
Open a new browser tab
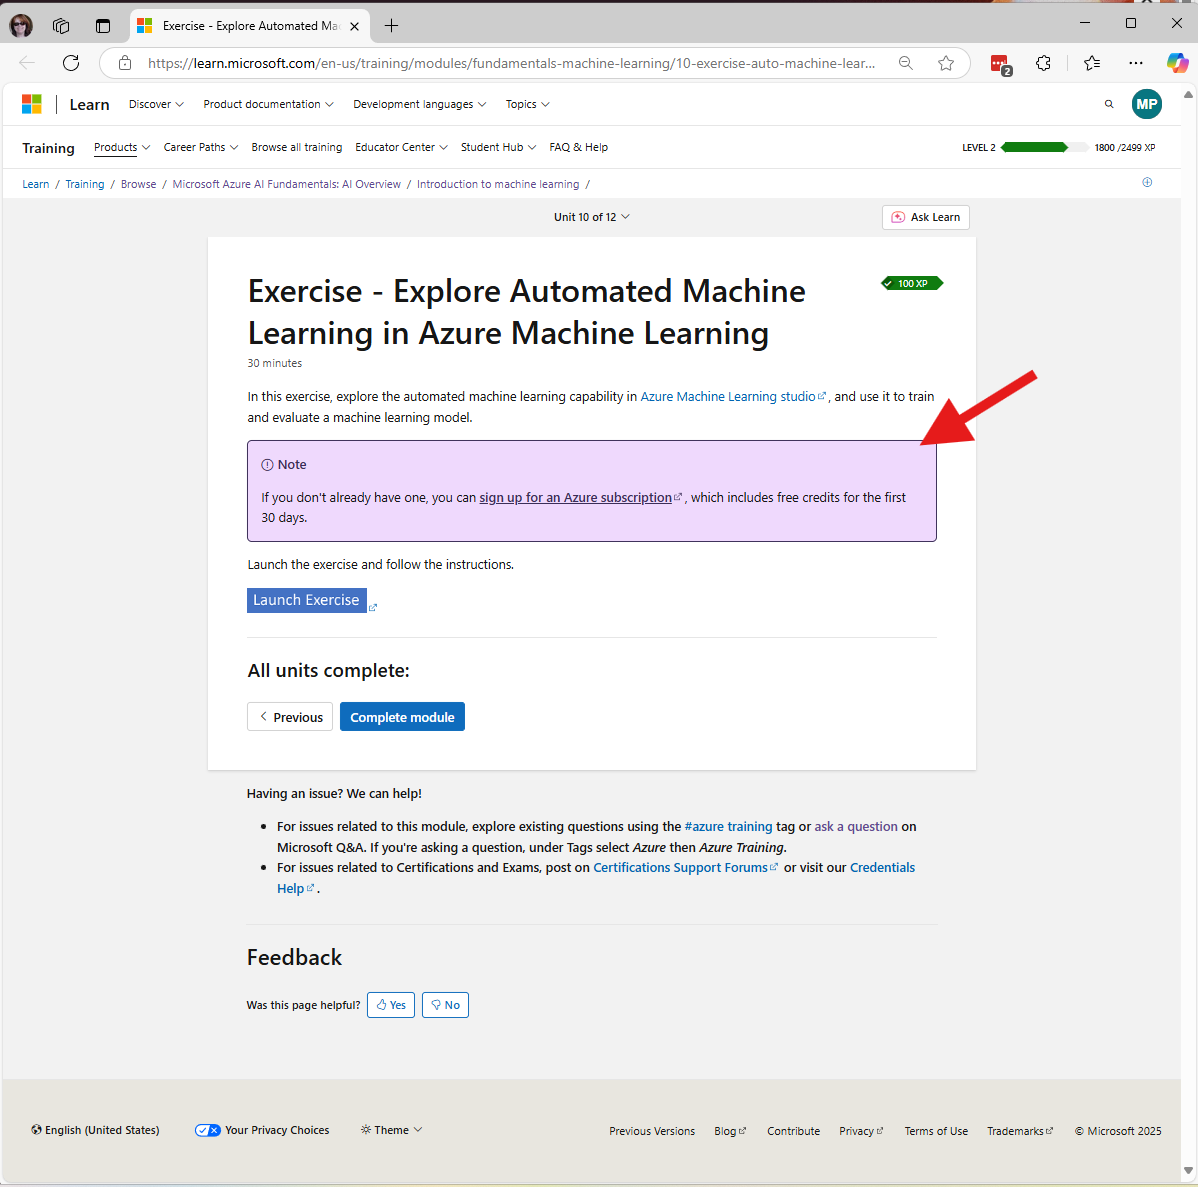(391, 26)
